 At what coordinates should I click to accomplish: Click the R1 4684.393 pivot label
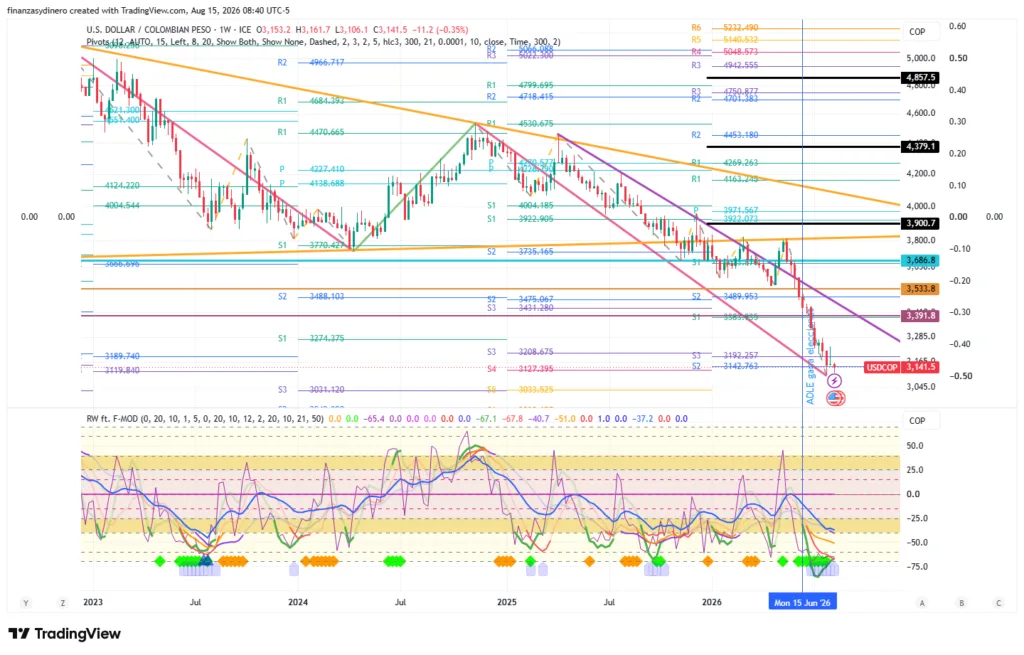click(311, 101)
